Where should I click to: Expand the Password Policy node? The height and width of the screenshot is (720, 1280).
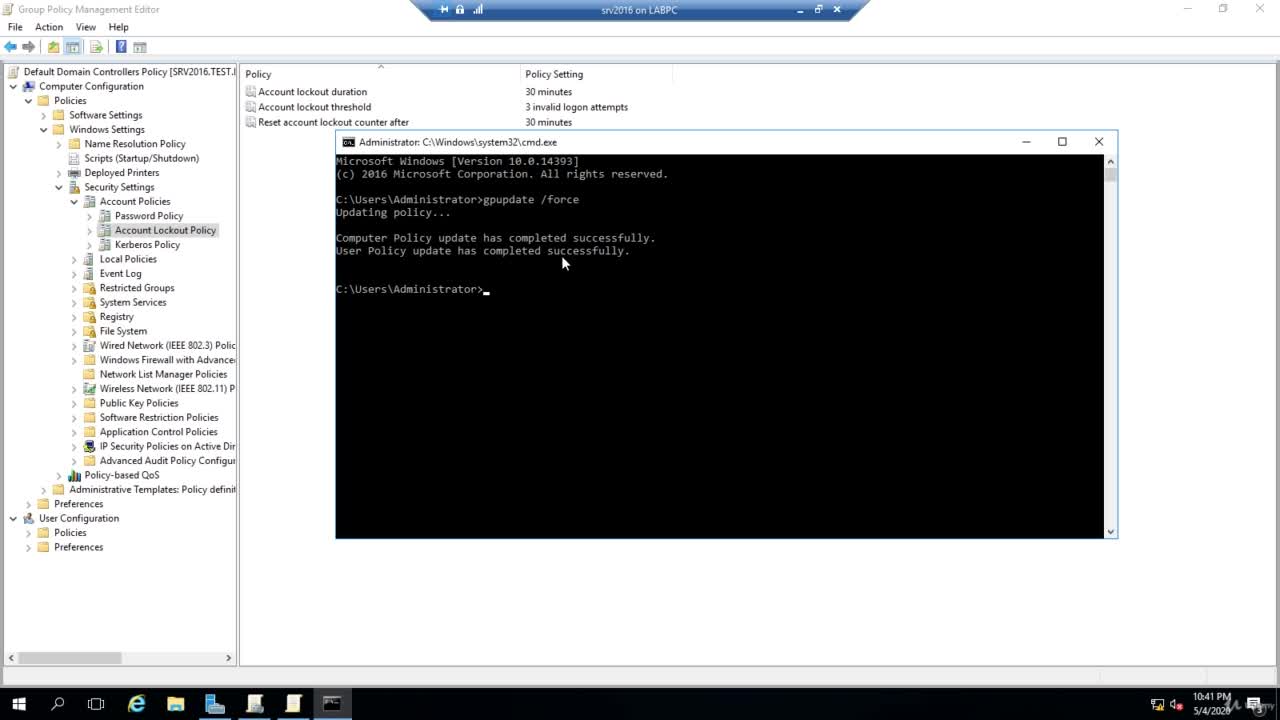[x=89, y=216]
